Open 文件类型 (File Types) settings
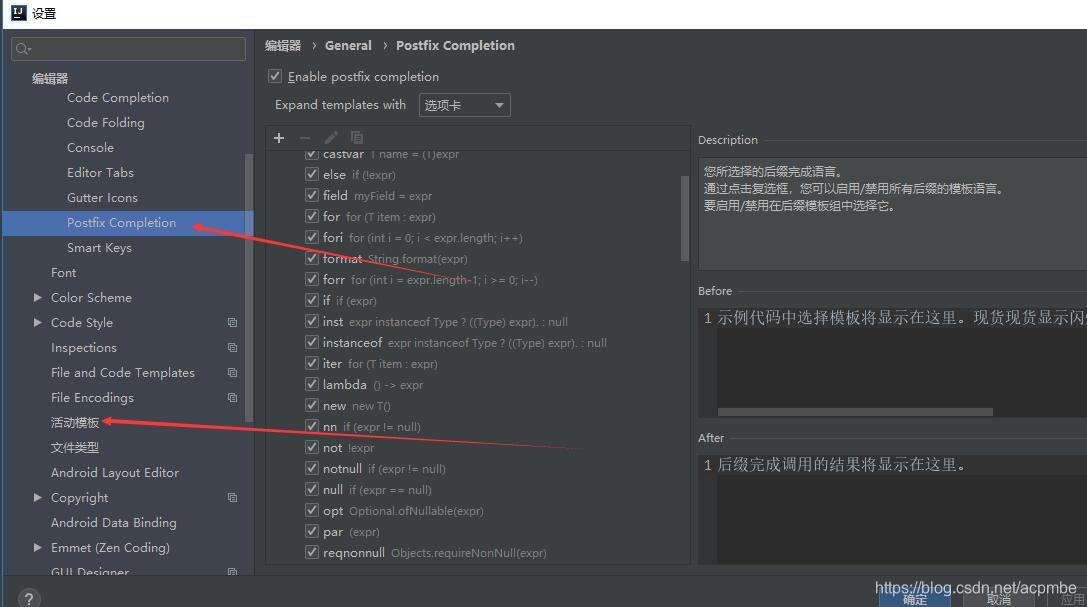This screenshot has height=607, width=1087. point(75,448)
